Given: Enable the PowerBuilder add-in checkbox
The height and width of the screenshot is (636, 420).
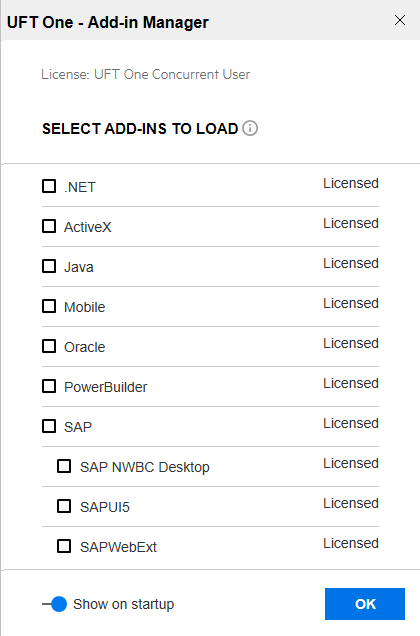Looking at the screenshot, I should click(49, 386).
